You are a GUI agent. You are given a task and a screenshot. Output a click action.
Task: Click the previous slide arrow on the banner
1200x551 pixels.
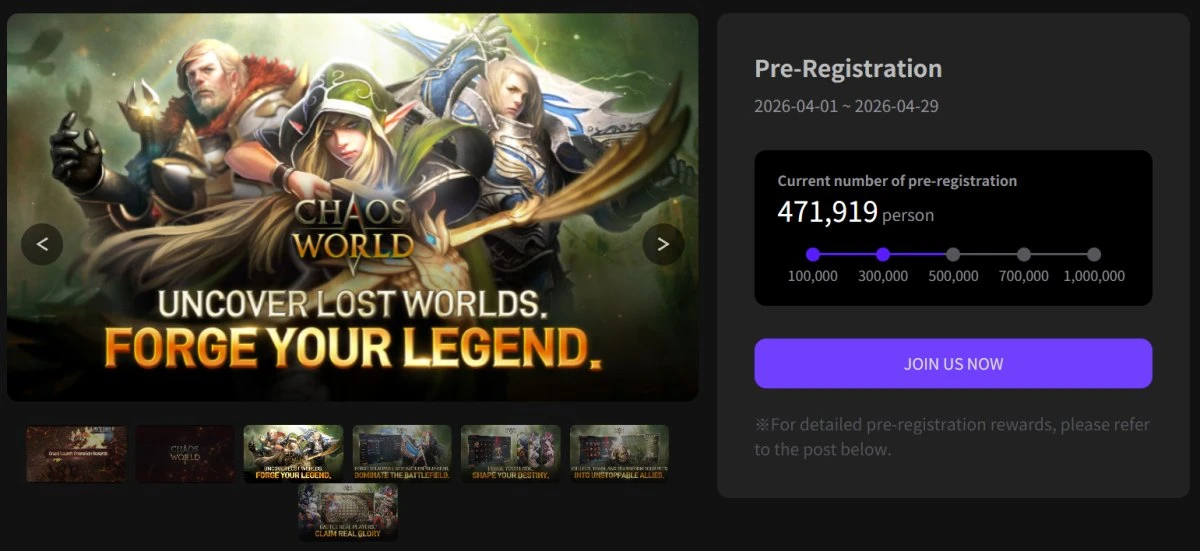(42, 244)
